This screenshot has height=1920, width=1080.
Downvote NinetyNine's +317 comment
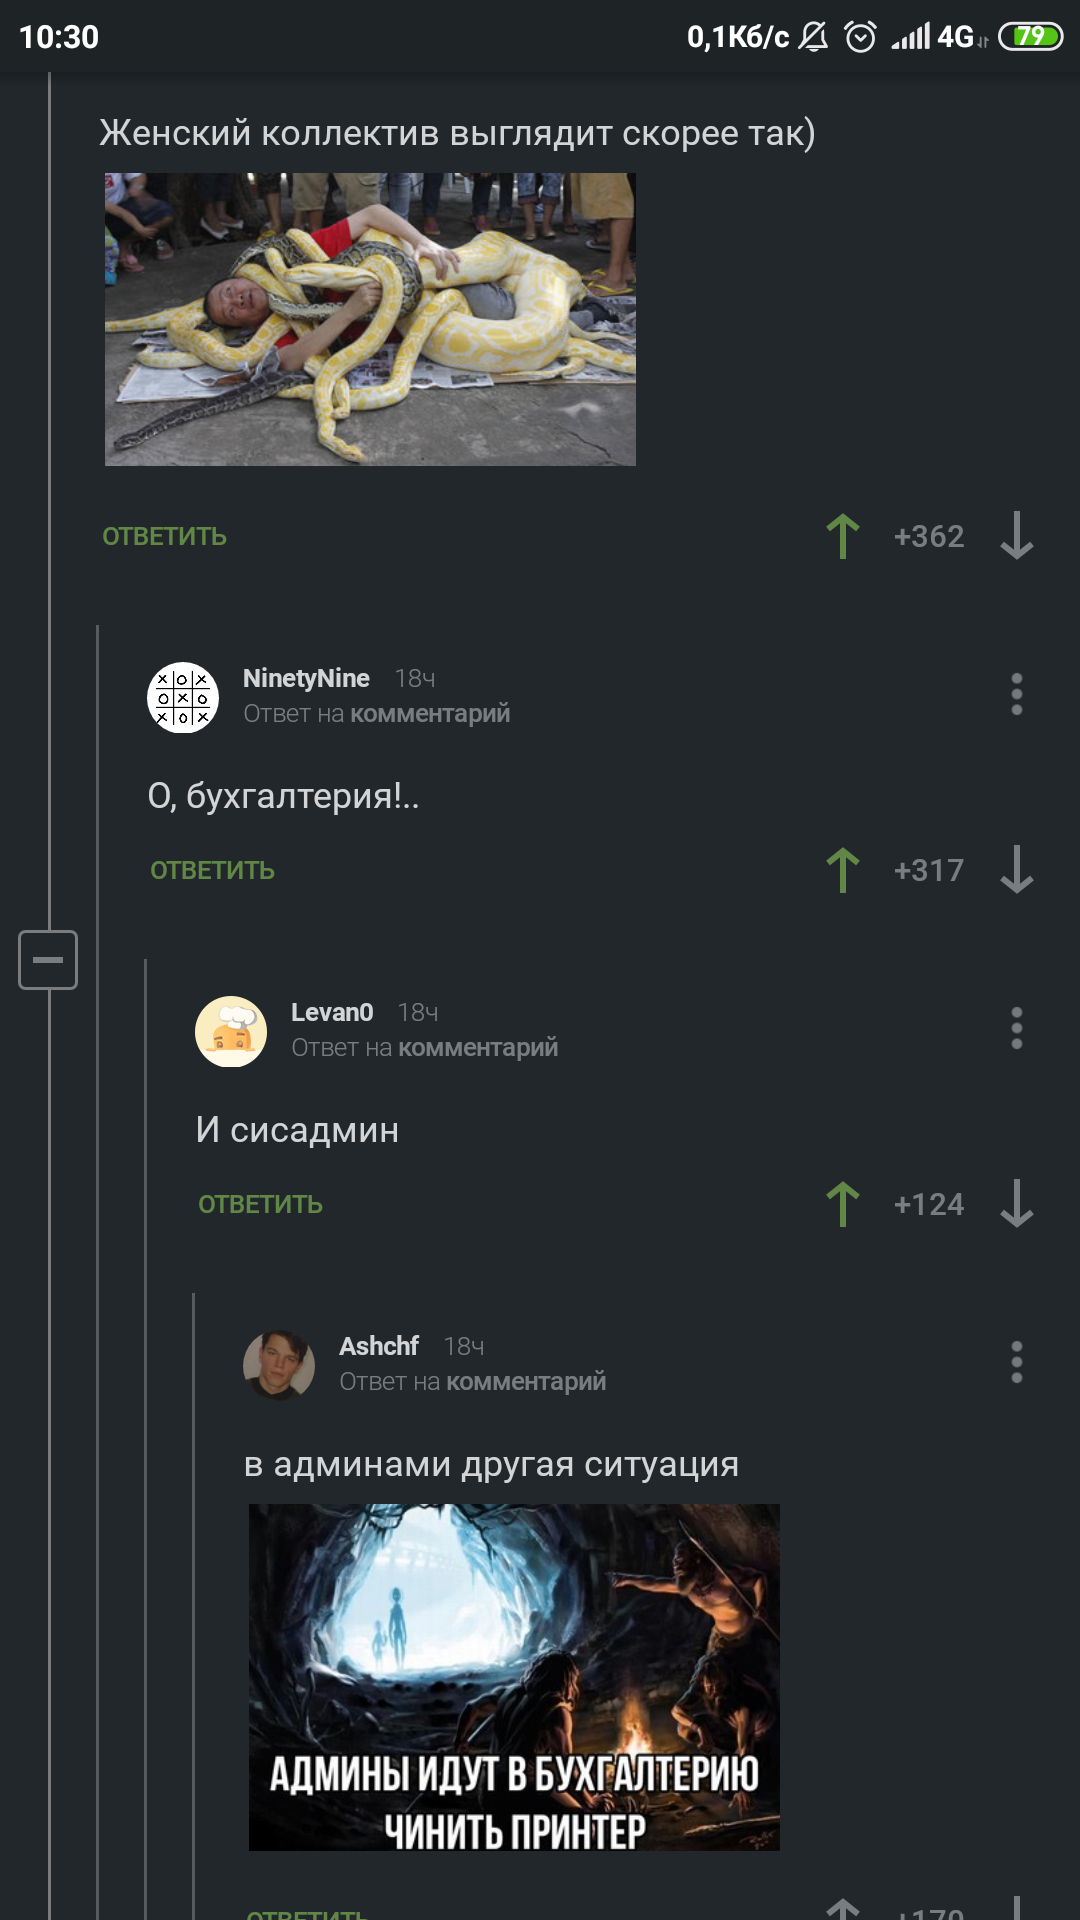[x=1017, y=870]
